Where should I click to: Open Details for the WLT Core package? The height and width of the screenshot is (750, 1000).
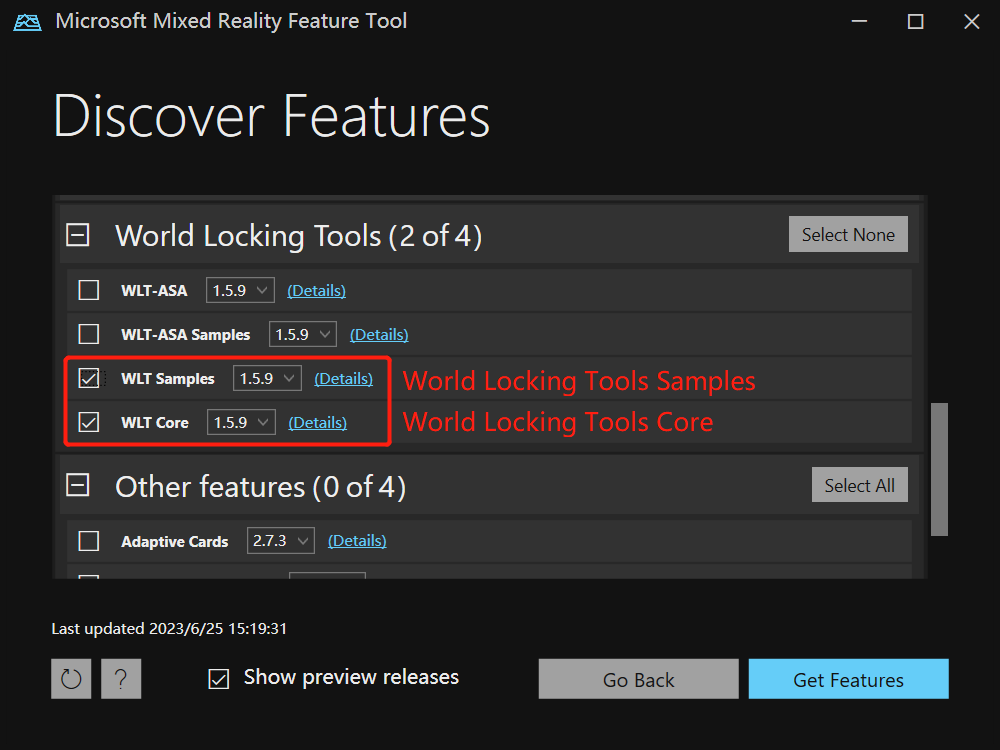coord(317,421)
